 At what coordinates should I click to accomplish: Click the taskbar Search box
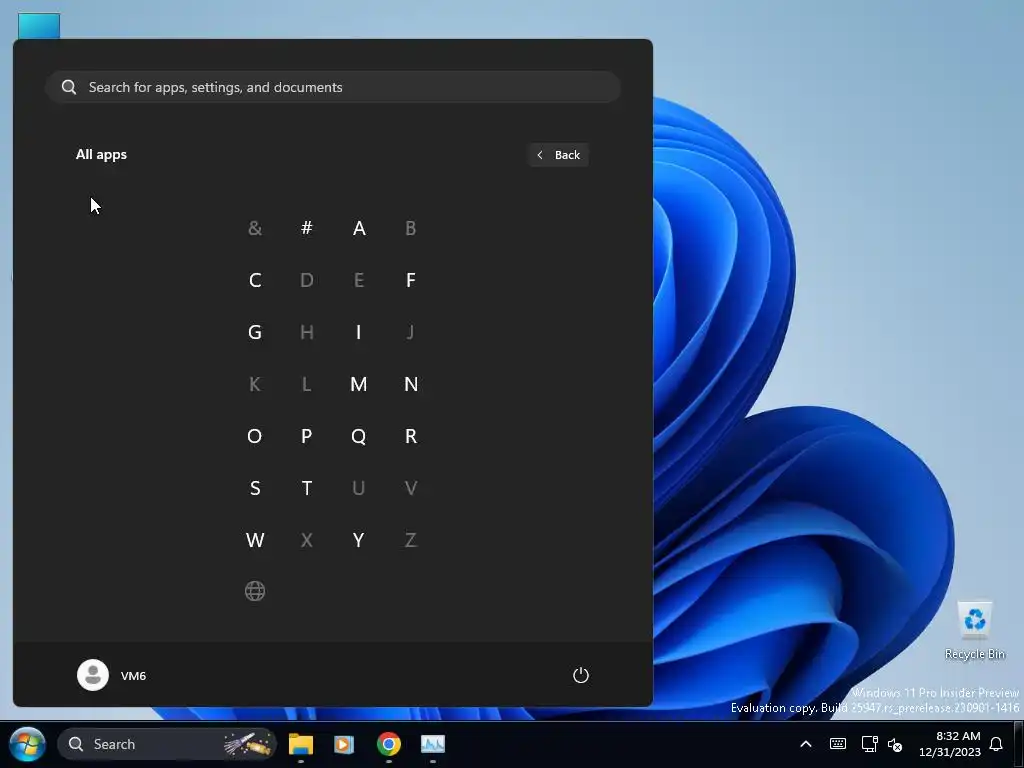[x=167, y=744]
